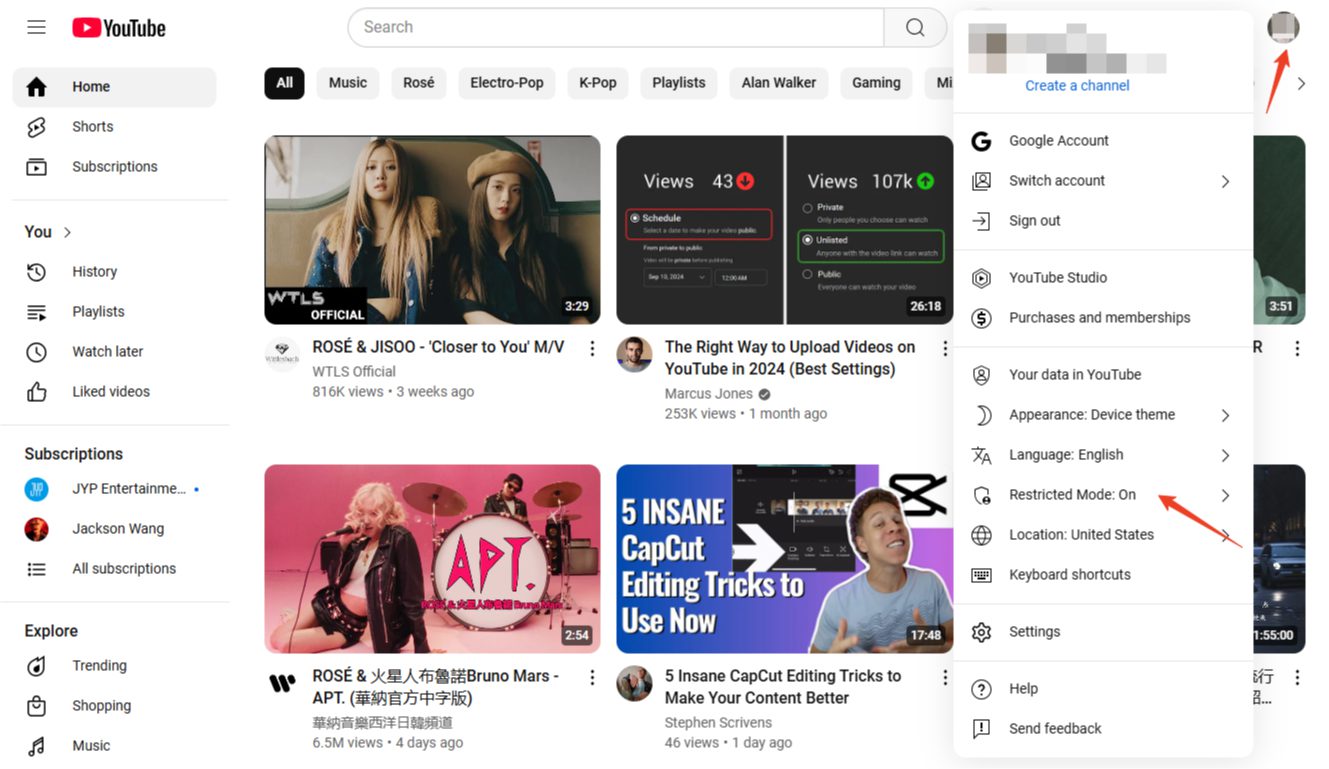Click the YouTube logo
This screenshot has height=769, width=1329.
click(x=119, y=28)
